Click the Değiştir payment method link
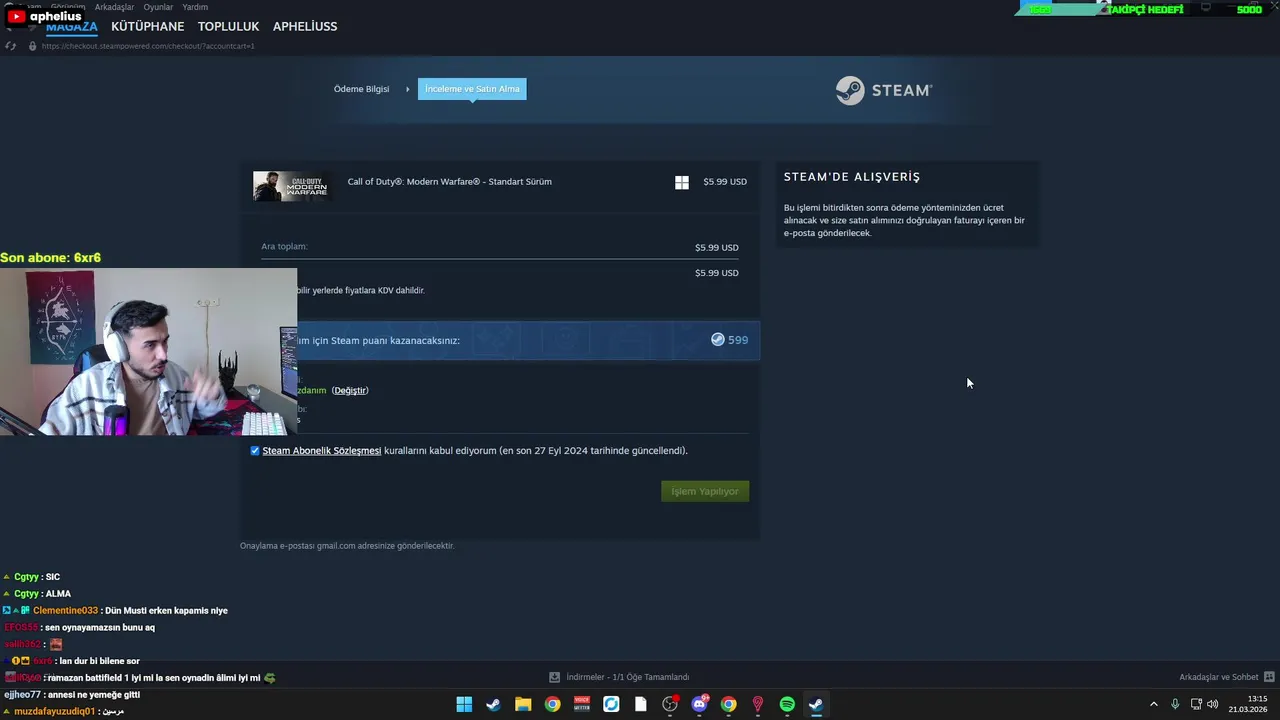 point(350,391)
